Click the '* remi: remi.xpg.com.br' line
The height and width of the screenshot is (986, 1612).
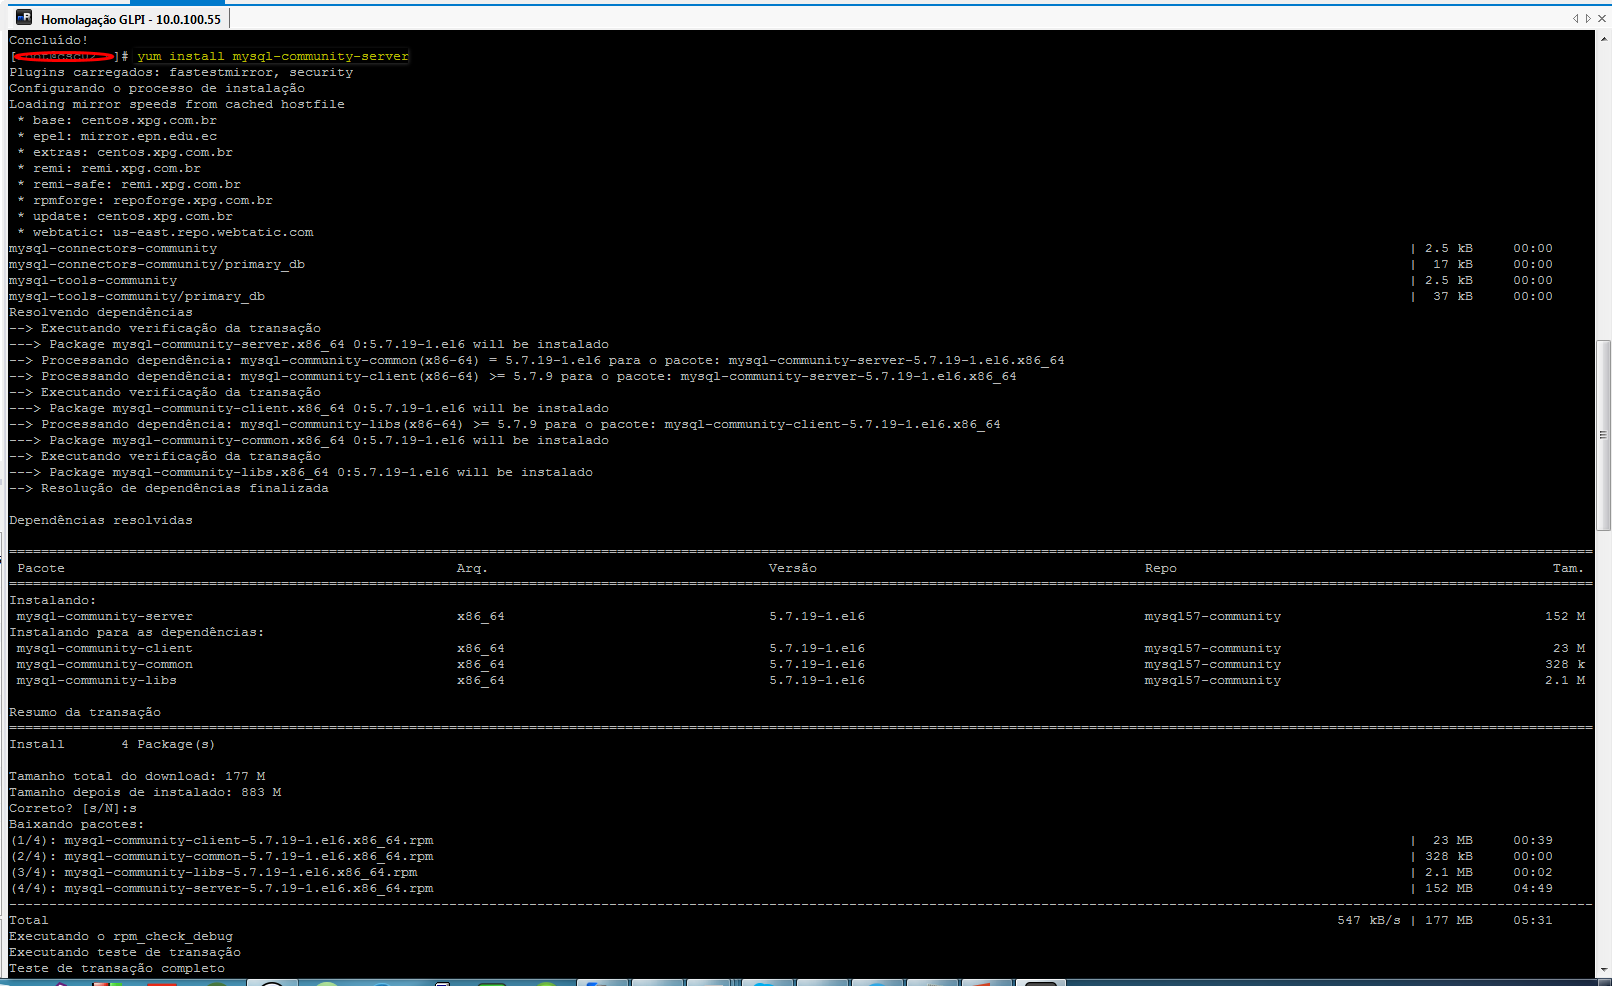(x=109, y=168)
